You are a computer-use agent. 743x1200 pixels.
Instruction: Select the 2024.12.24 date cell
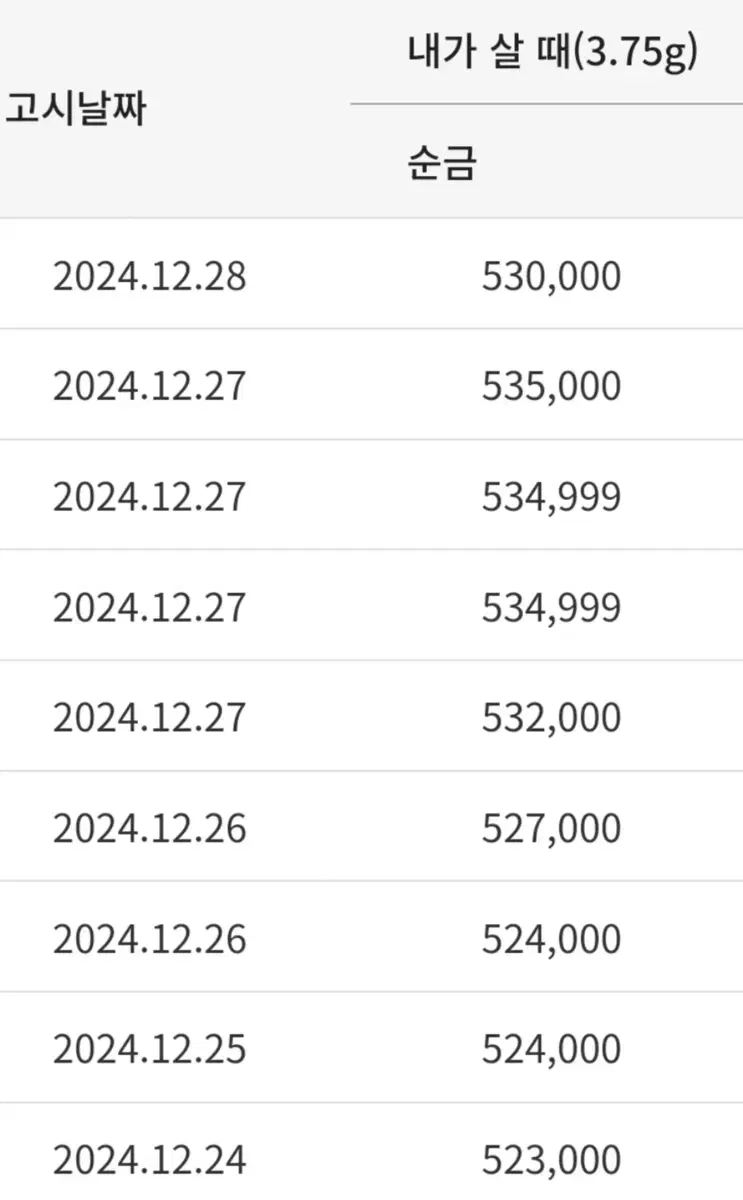[149, 1161]
